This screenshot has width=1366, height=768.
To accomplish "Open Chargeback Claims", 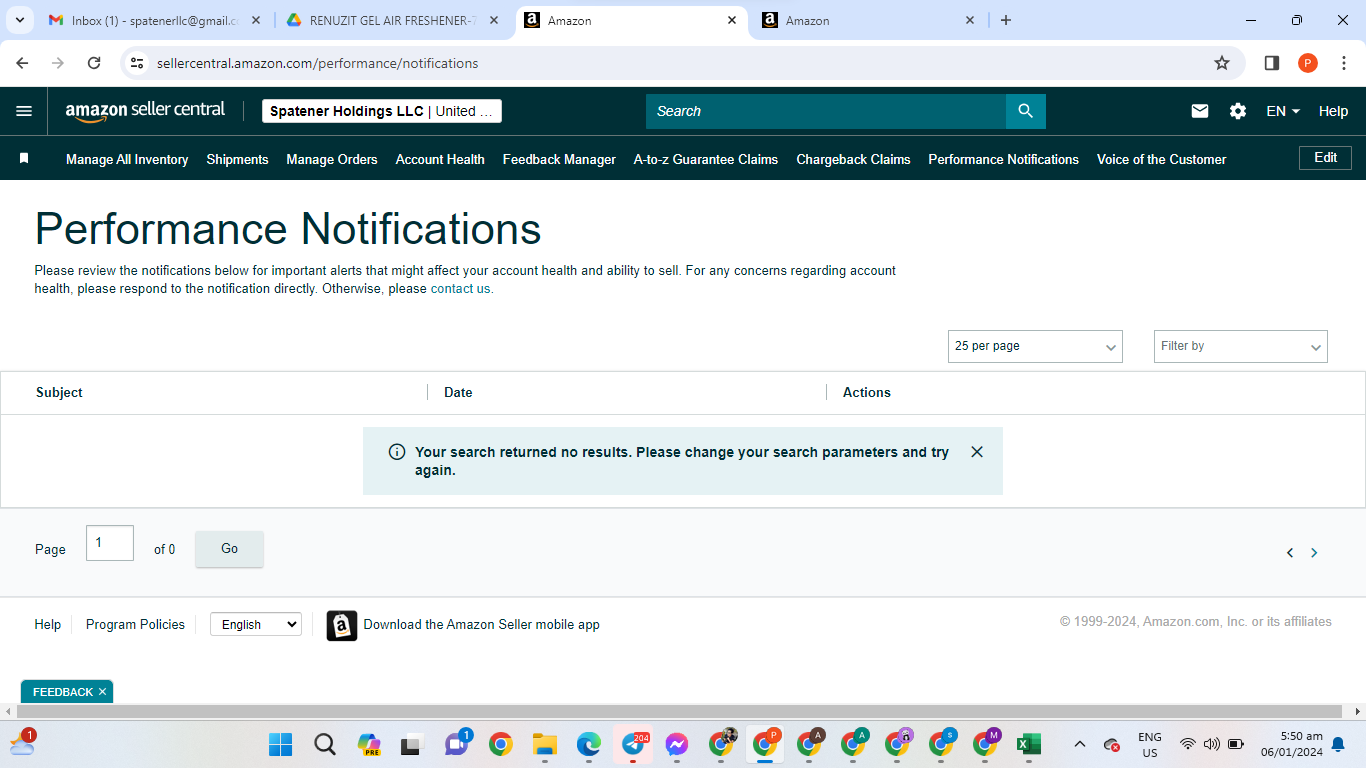I will (x=853, y=159).
